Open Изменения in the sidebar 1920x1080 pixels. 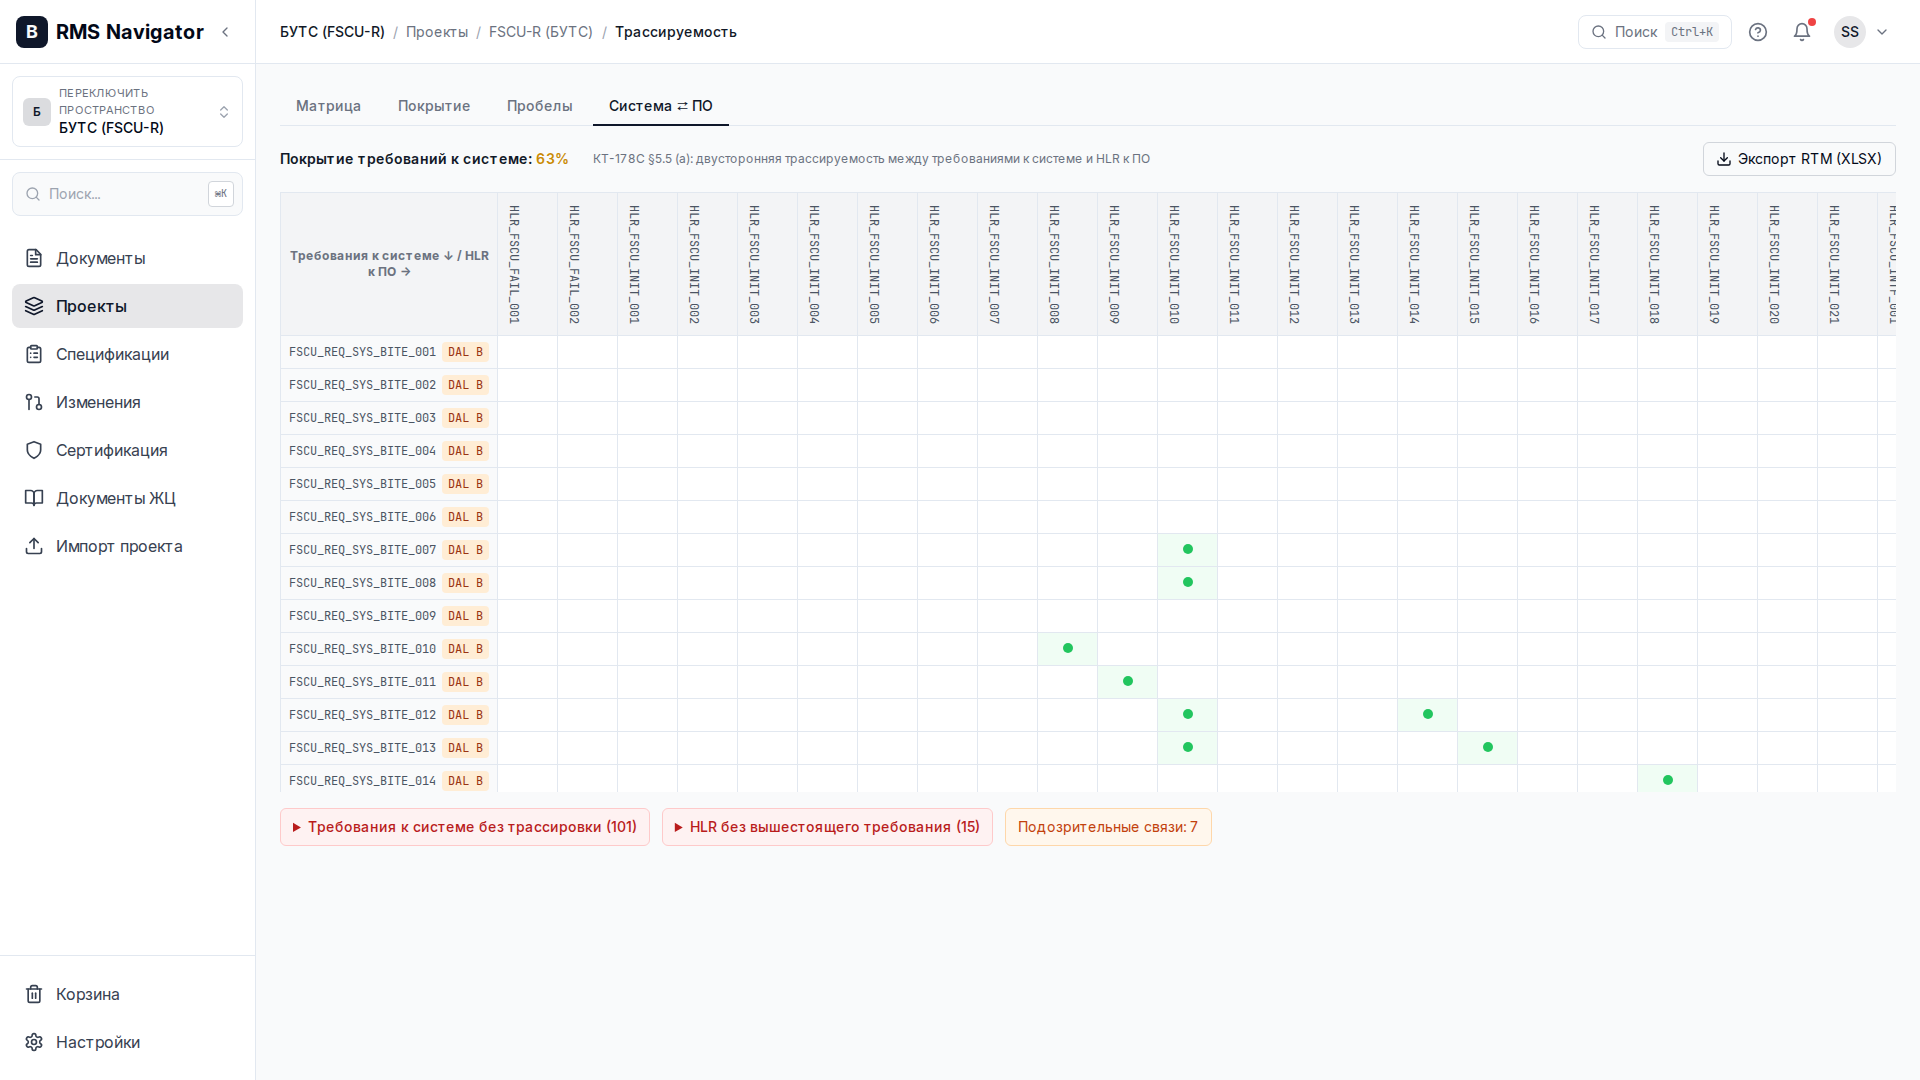(x=127, y=402)
